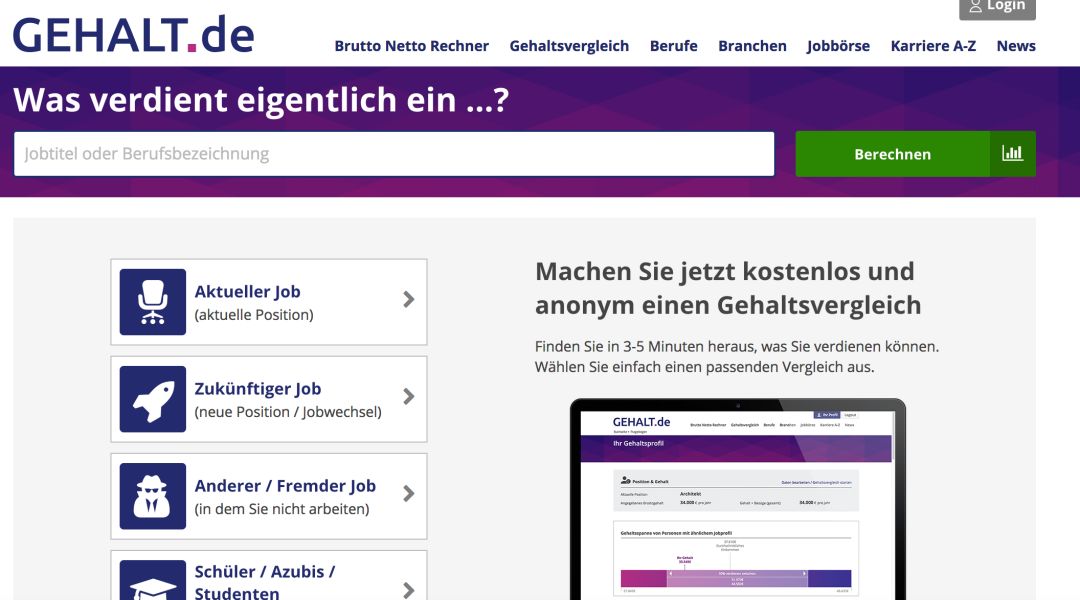Click the '(neue Position / Jobwechsel)' subtitle text
Viewport: 1080px width, 600px height.
[288, 412]
